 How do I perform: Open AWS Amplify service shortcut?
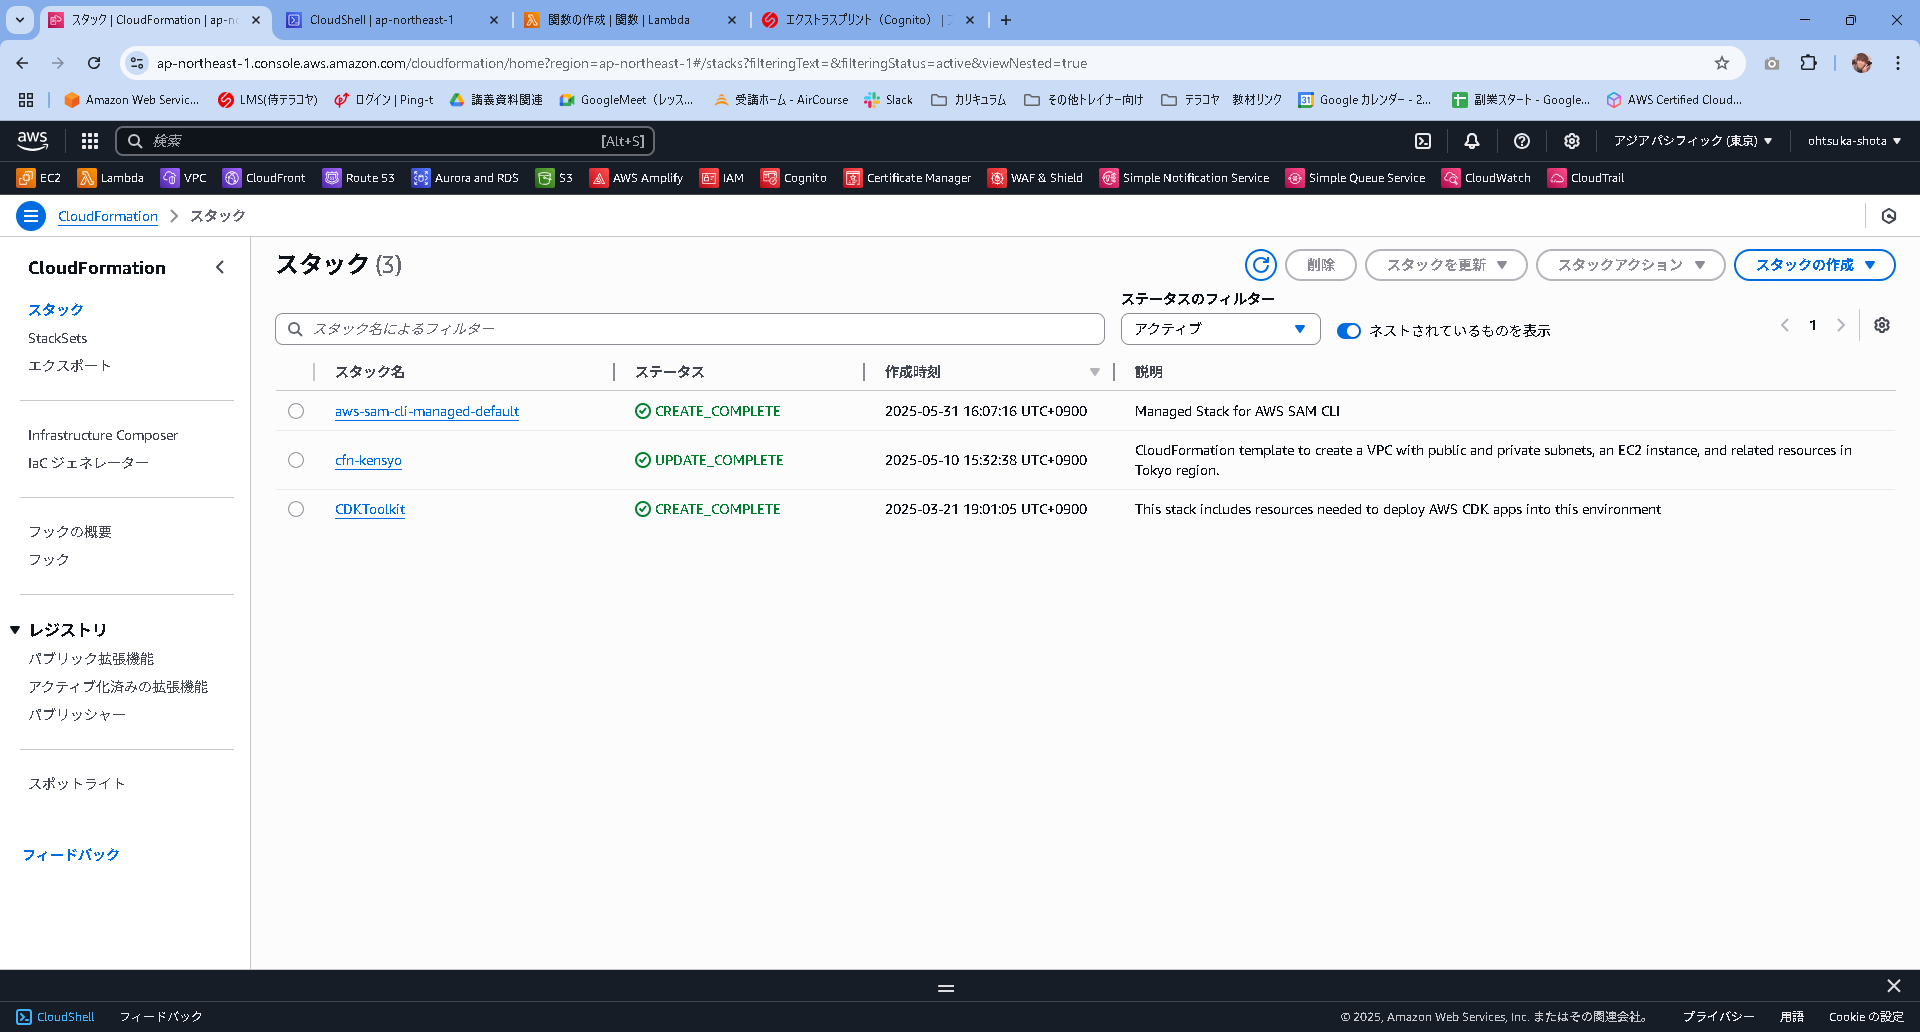[x=636, y=178]
